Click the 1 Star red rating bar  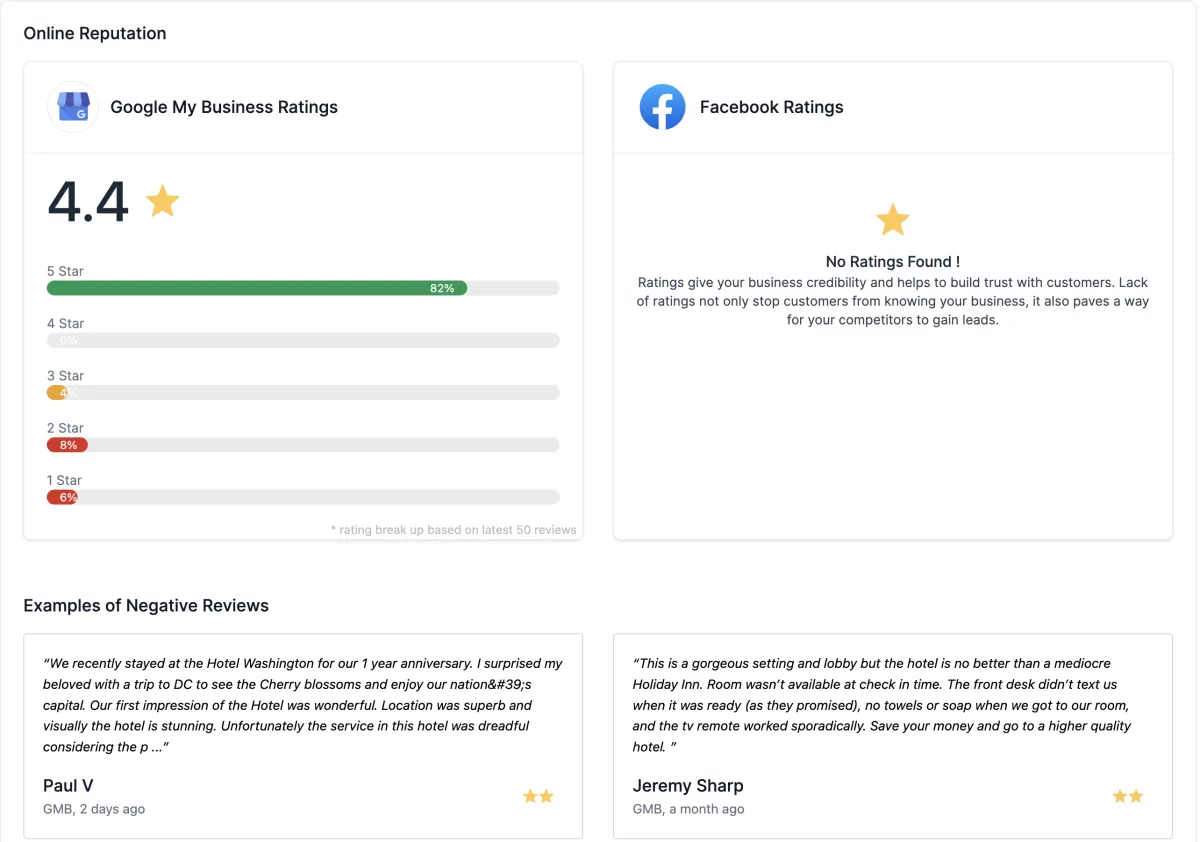62,497
